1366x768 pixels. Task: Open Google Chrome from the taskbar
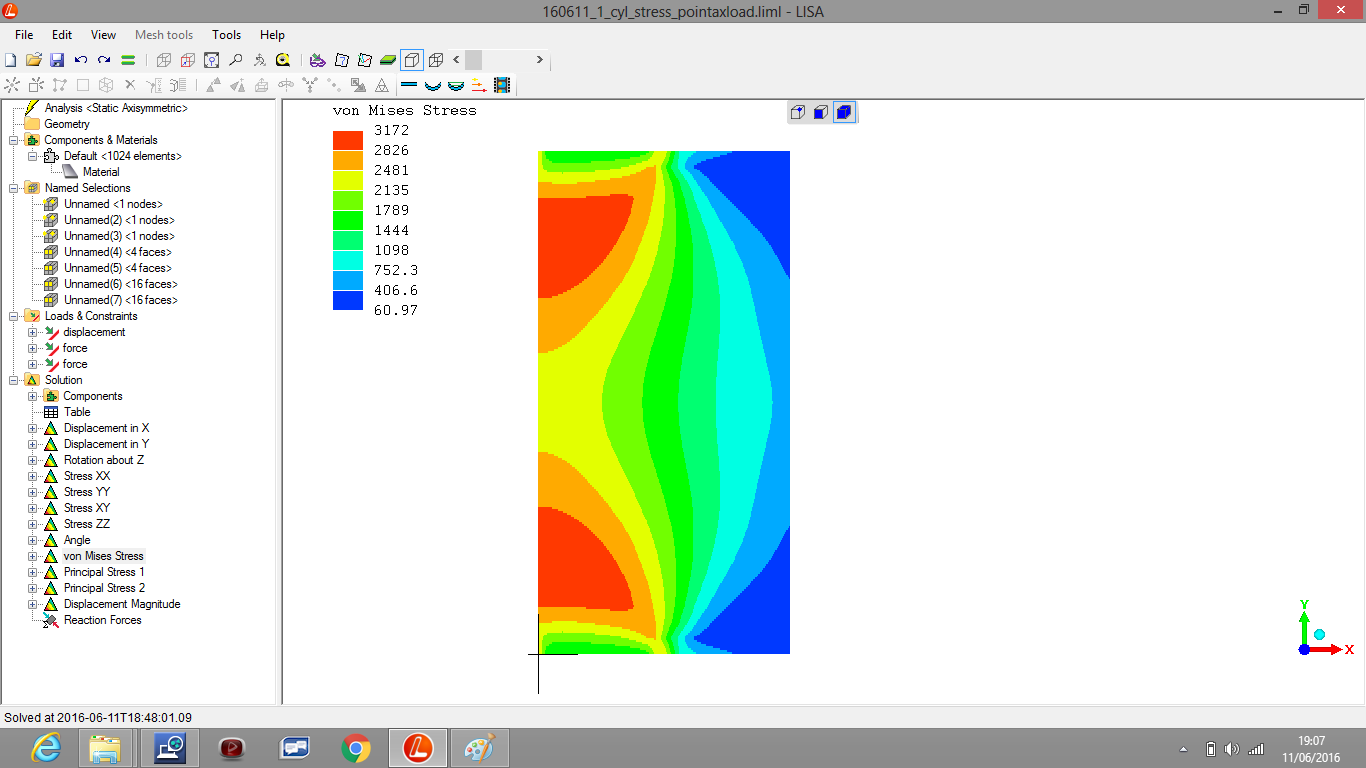pyautogui.click(x=355, y=747)
